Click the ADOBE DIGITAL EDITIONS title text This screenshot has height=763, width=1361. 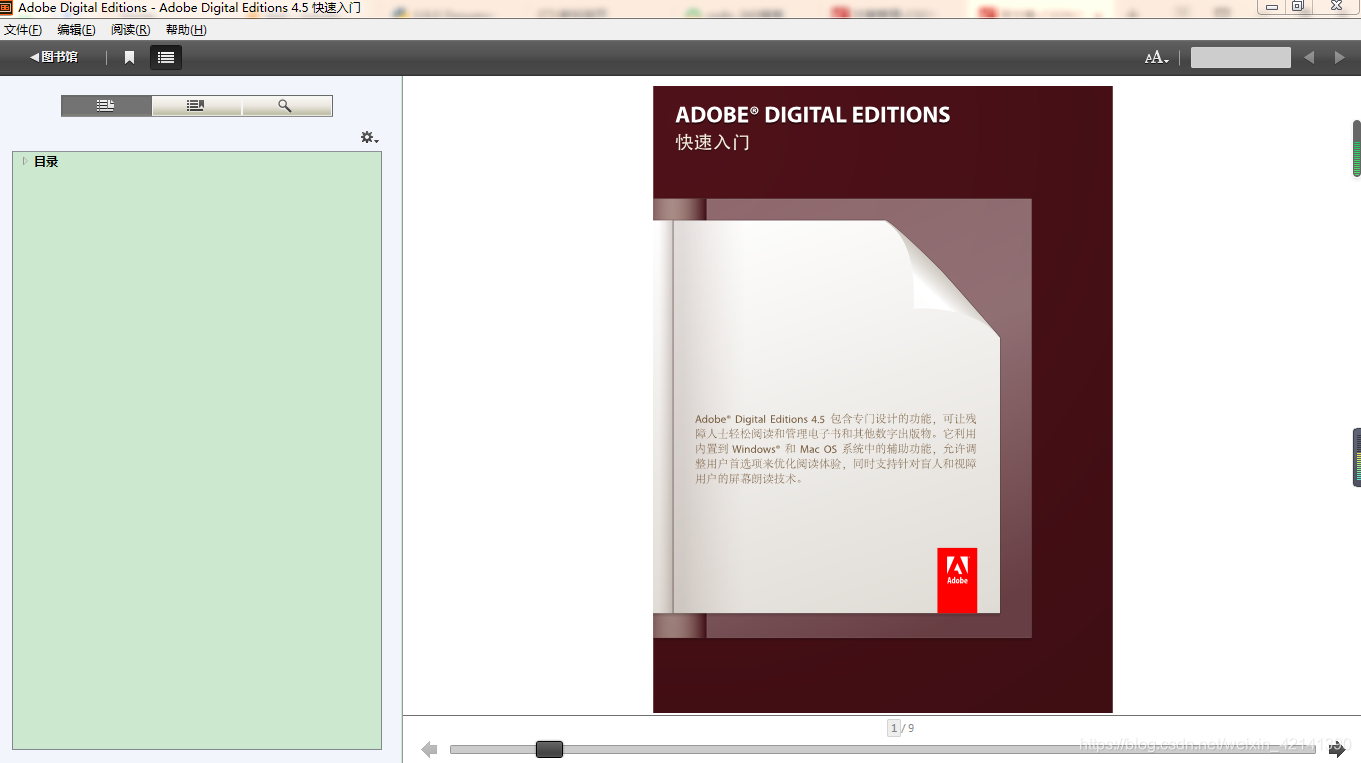(x=813, y=114)
